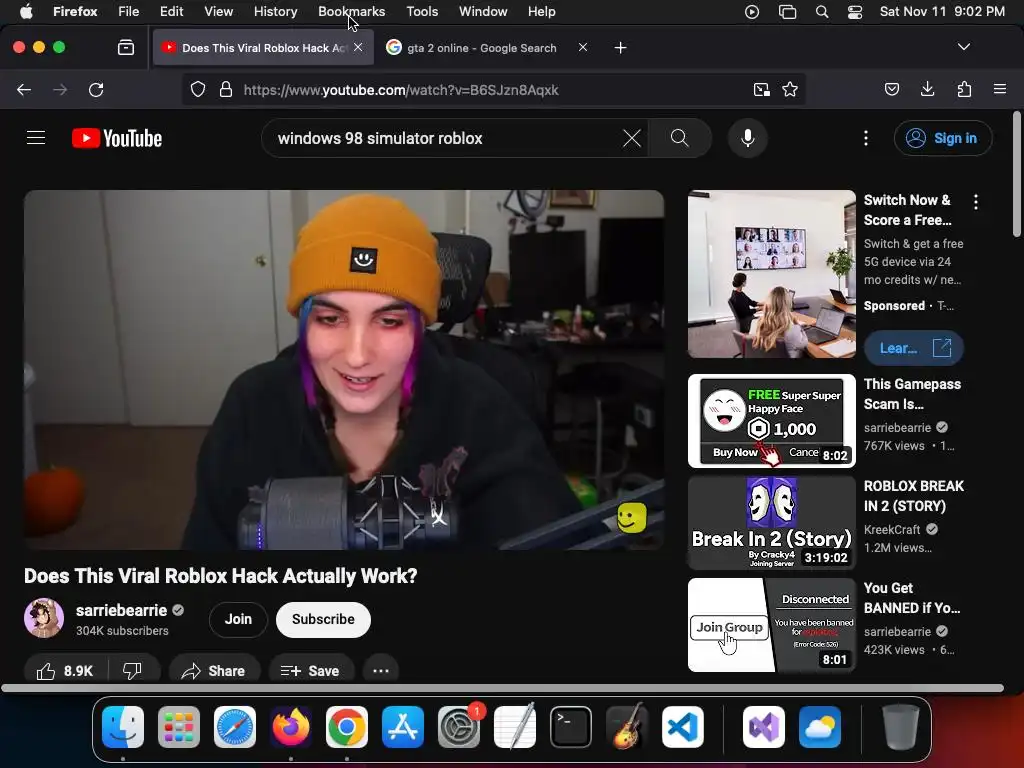Open the sponsored Switch Now ad thumbnail
This screenshot has width=1024, height=768.
point(771,274)
